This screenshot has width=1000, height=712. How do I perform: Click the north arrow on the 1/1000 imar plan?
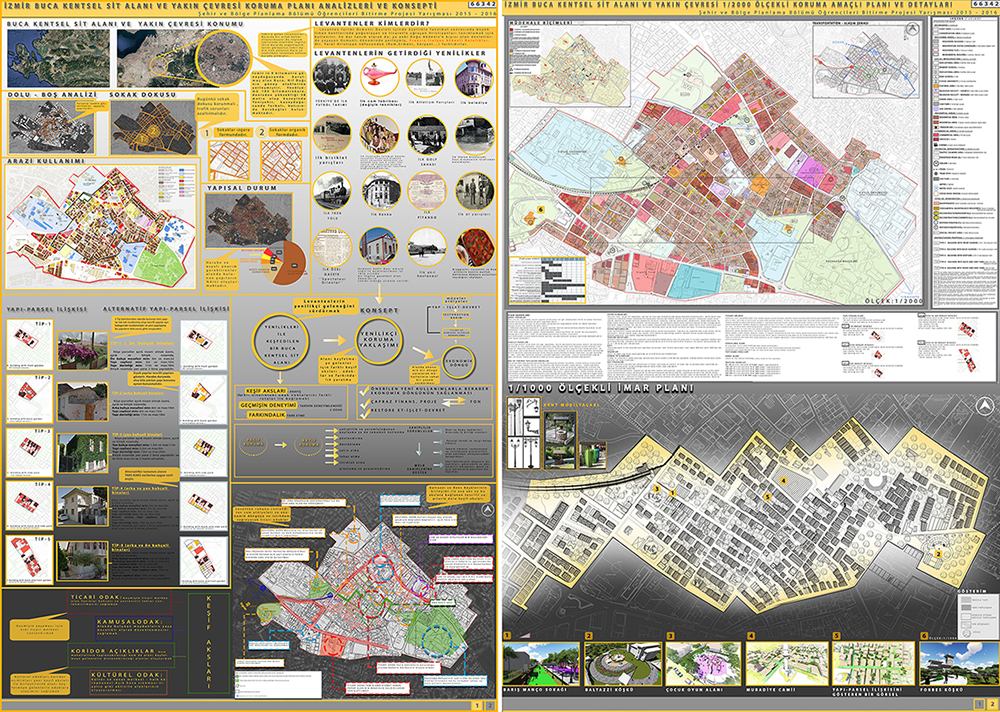(x=985, y=406)
